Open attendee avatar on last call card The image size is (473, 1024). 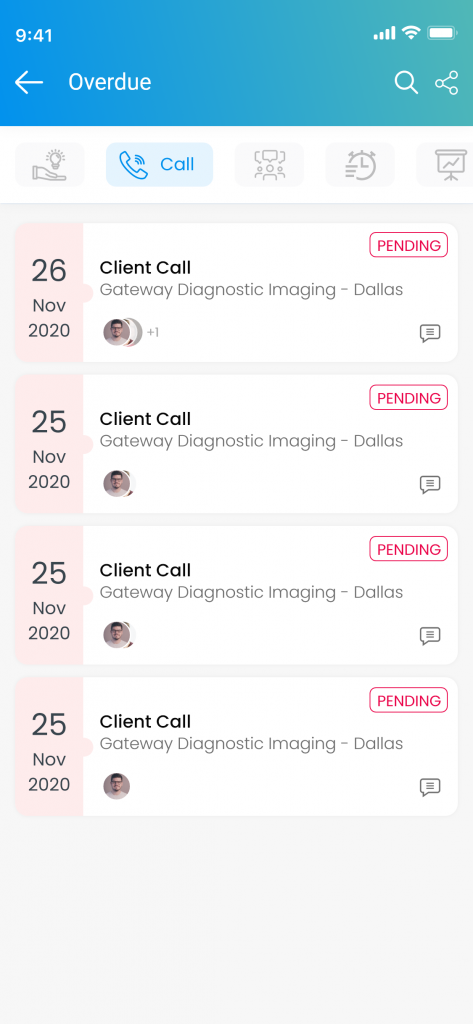point(116,786)
